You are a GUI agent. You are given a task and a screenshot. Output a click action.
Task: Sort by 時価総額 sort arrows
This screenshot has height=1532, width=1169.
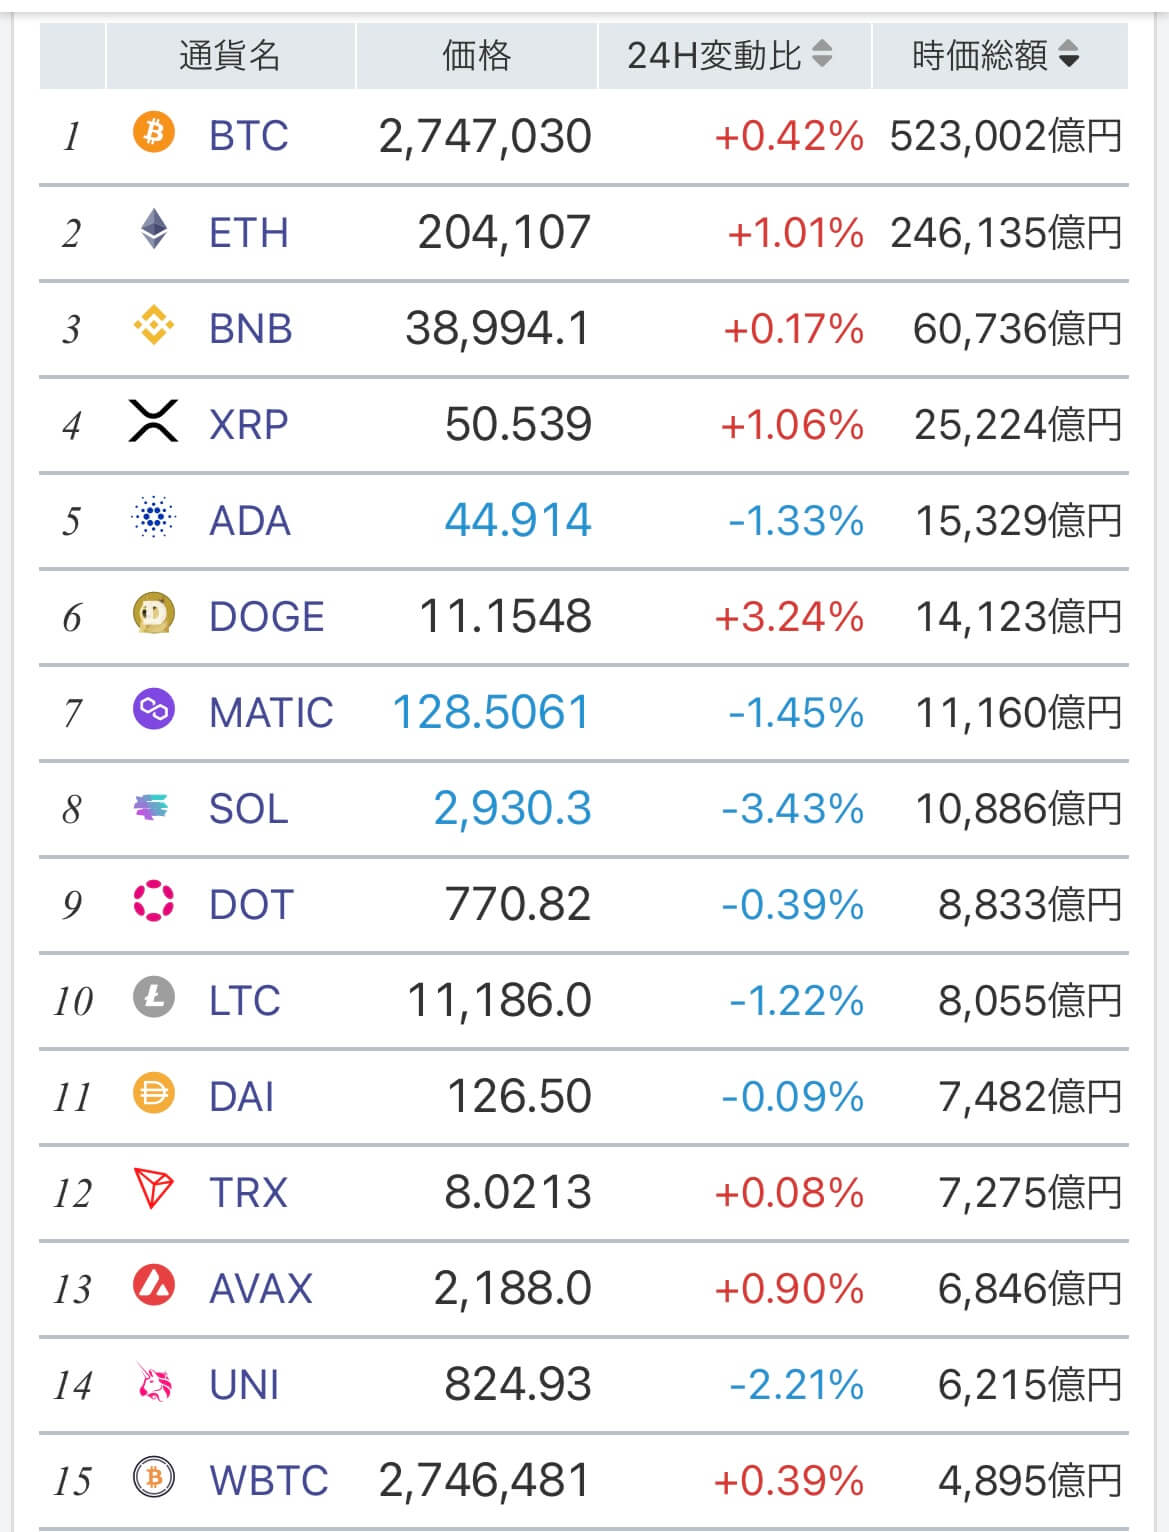[1068, 54]
